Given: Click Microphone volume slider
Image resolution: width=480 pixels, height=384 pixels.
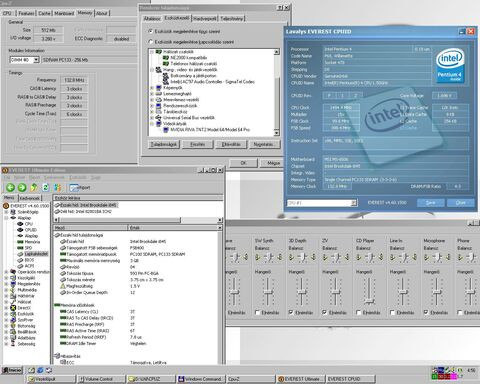Looking at the screenshot, I should point(436,292).
